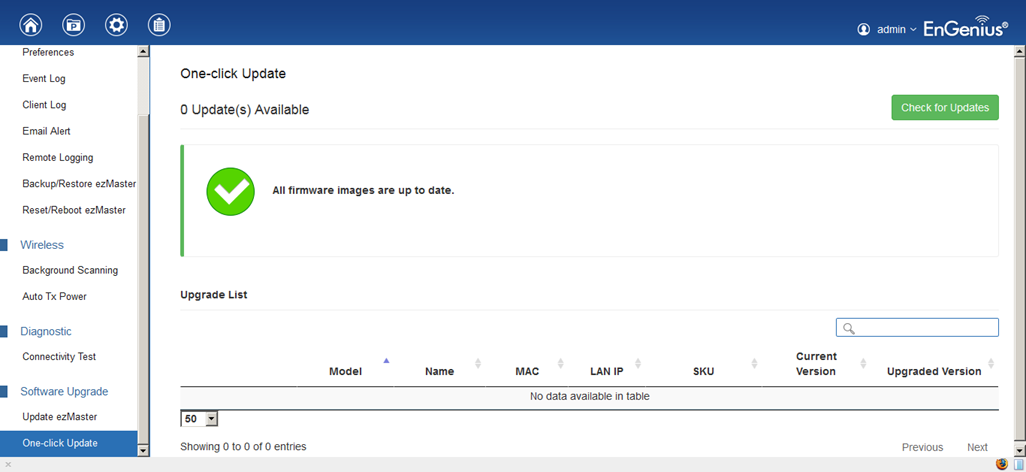Screen dimensions: 1026x472
Task: Go to Previous table page
Action: click(x=923, y=447)
